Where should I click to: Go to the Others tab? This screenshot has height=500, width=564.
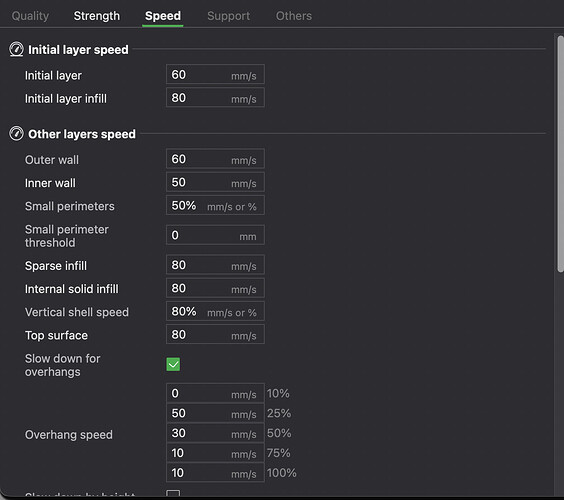tap(294, 16)
